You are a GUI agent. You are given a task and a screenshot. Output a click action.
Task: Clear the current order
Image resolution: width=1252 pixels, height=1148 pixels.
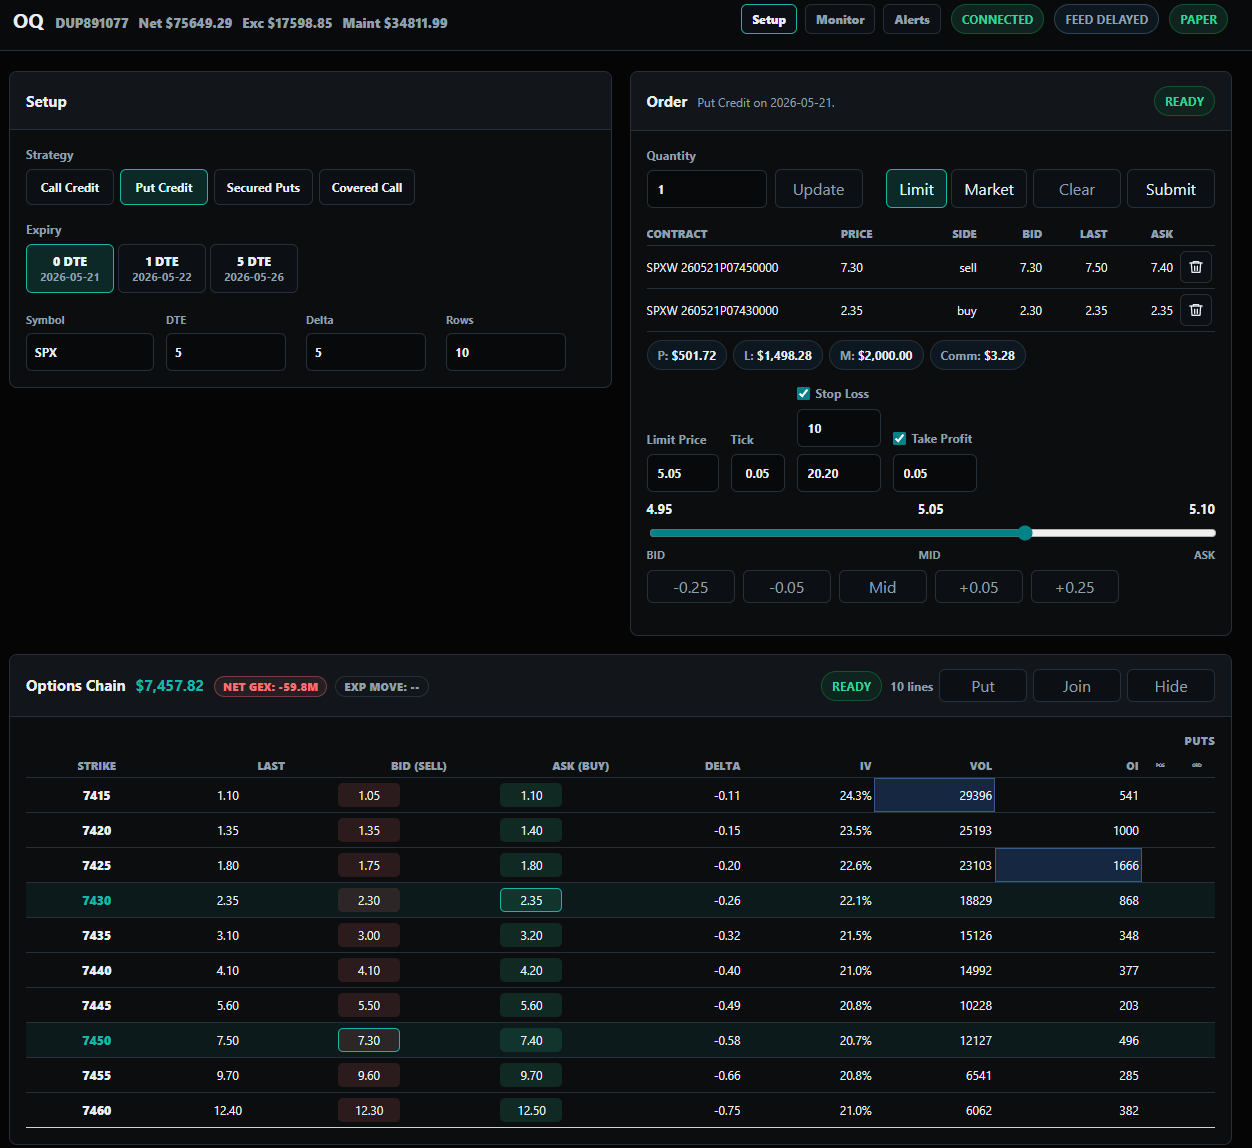pyautogui.click(x=1077, y=189)
